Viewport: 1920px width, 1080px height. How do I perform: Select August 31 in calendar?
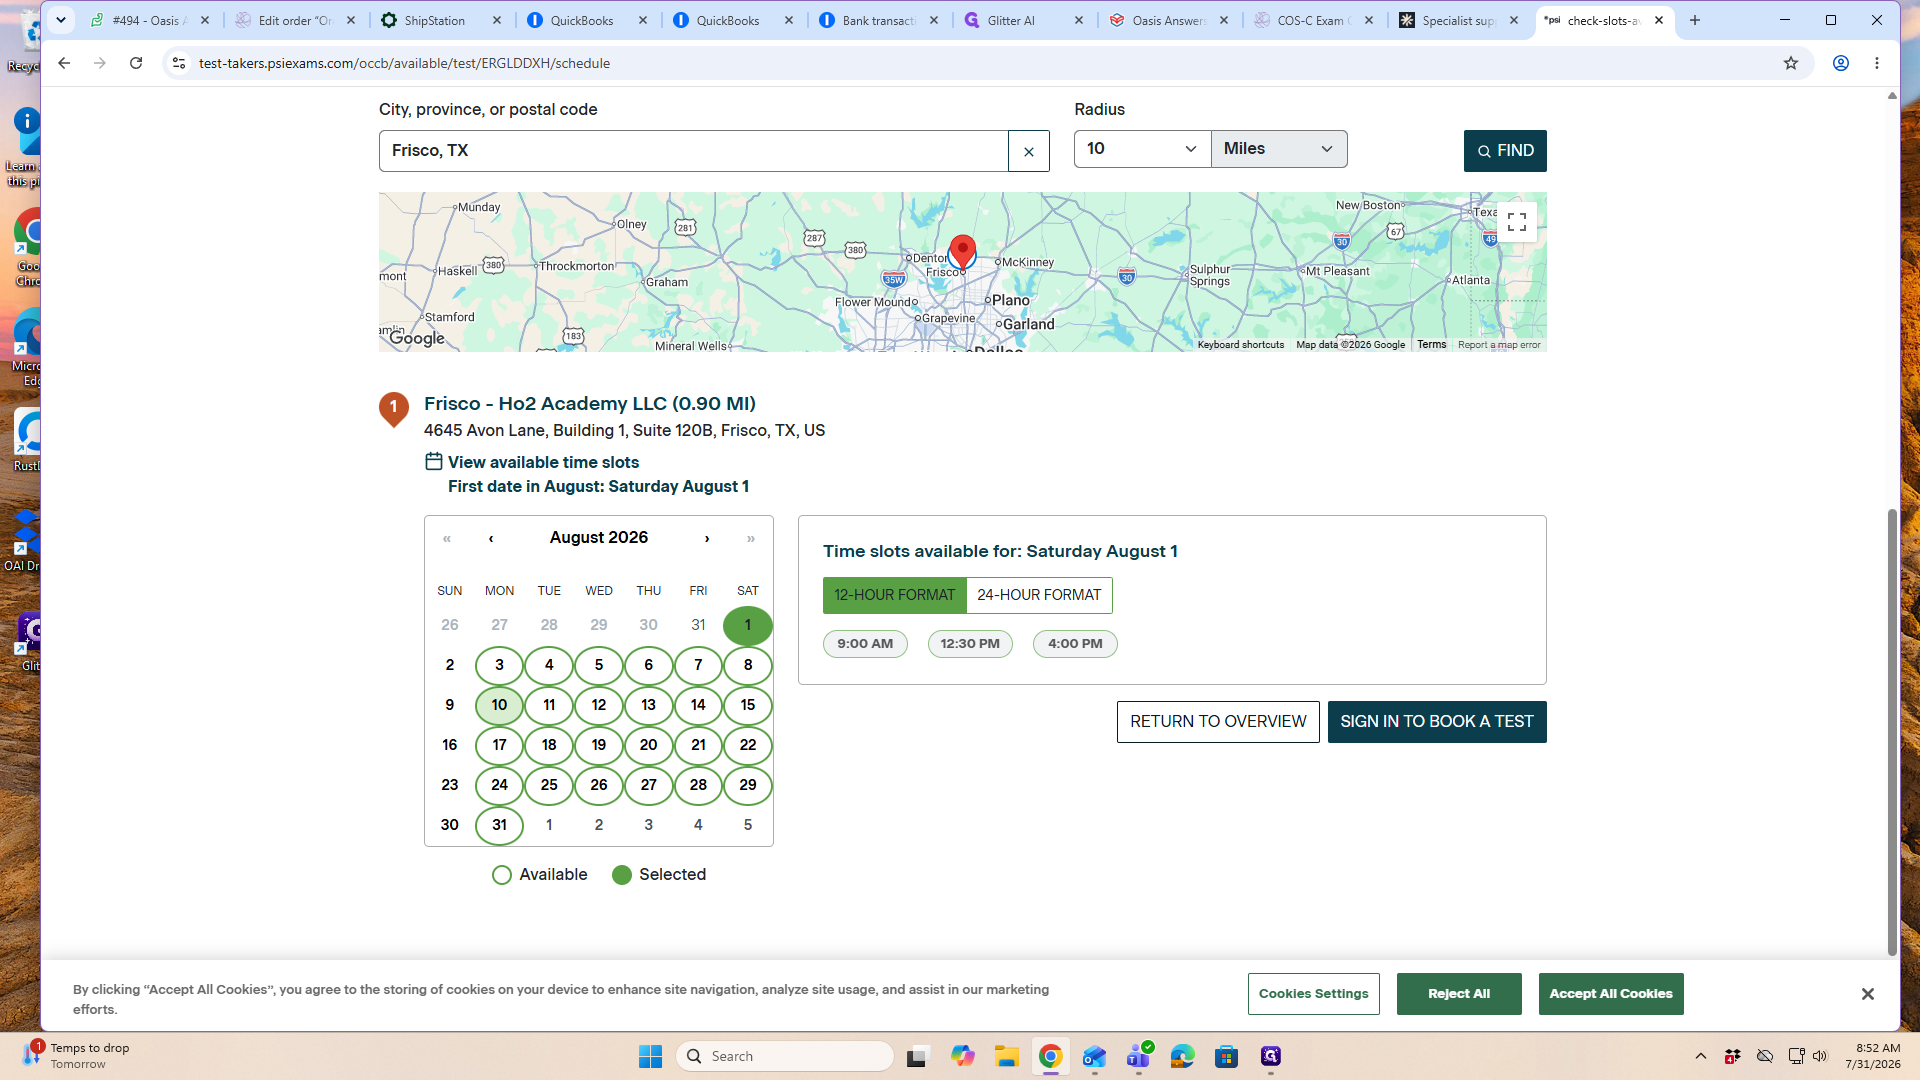[x=499, y=825]
